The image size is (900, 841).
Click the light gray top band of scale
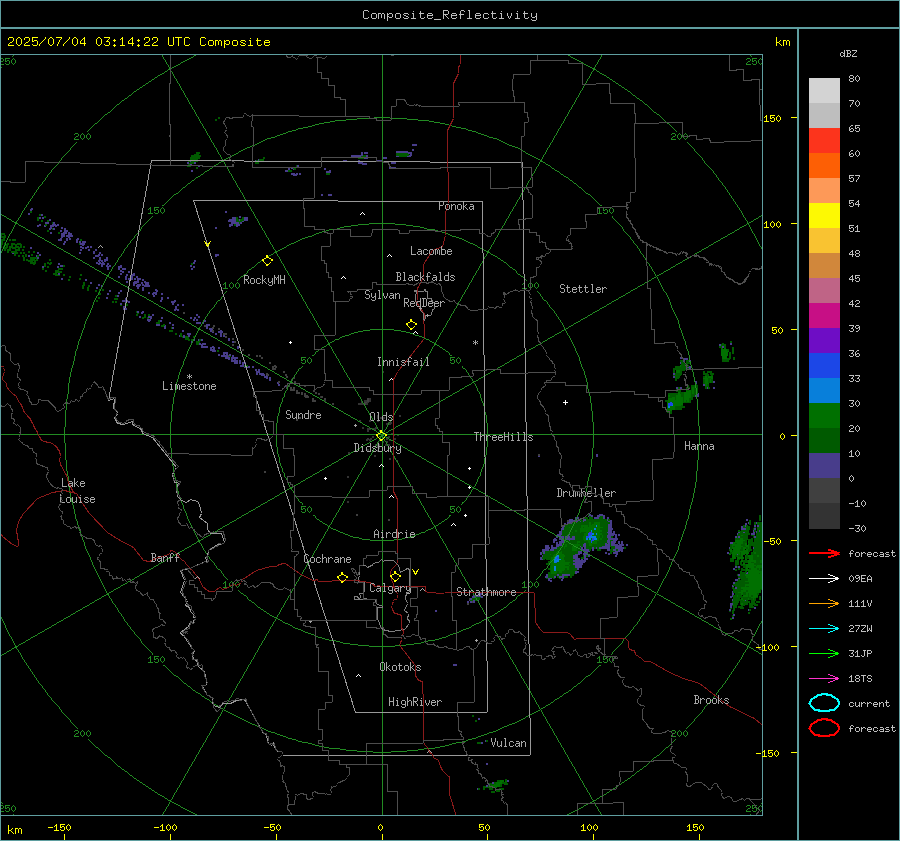[x=824, y=91]
